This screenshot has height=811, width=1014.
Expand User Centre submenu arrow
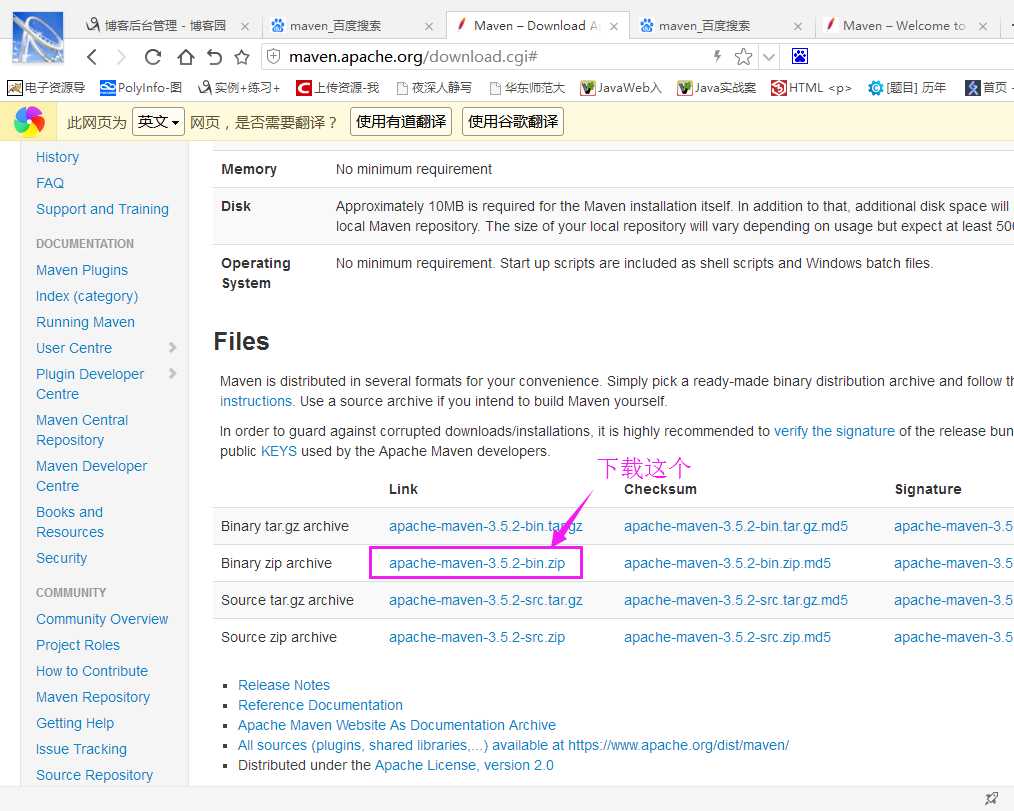[172, 348]
